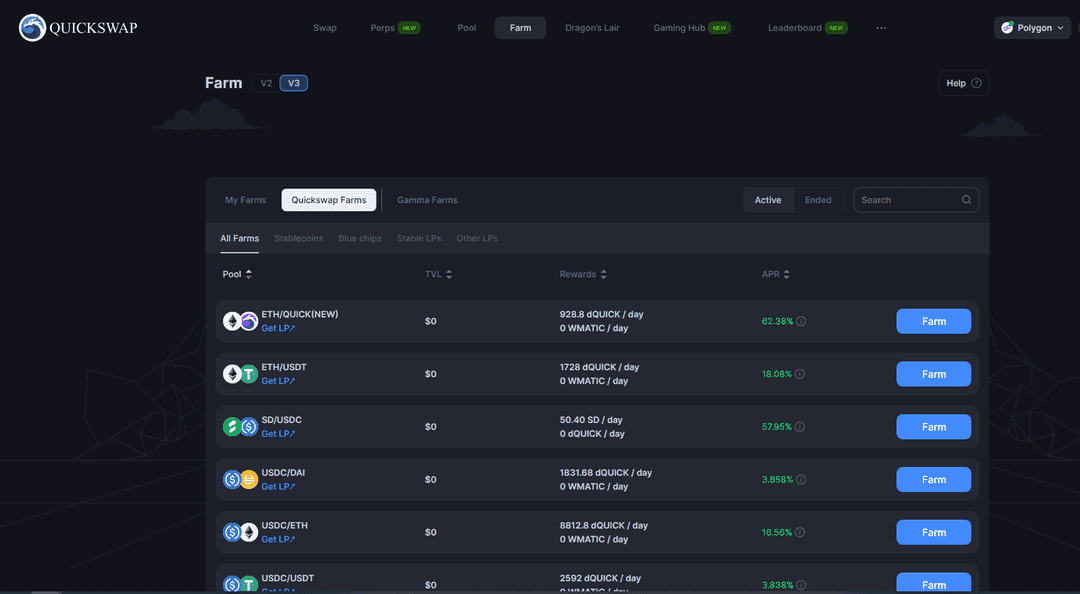The image size is (1080, 594).
Task: Click the ETH/USDT token pair icons
Action: pos(239,373)
